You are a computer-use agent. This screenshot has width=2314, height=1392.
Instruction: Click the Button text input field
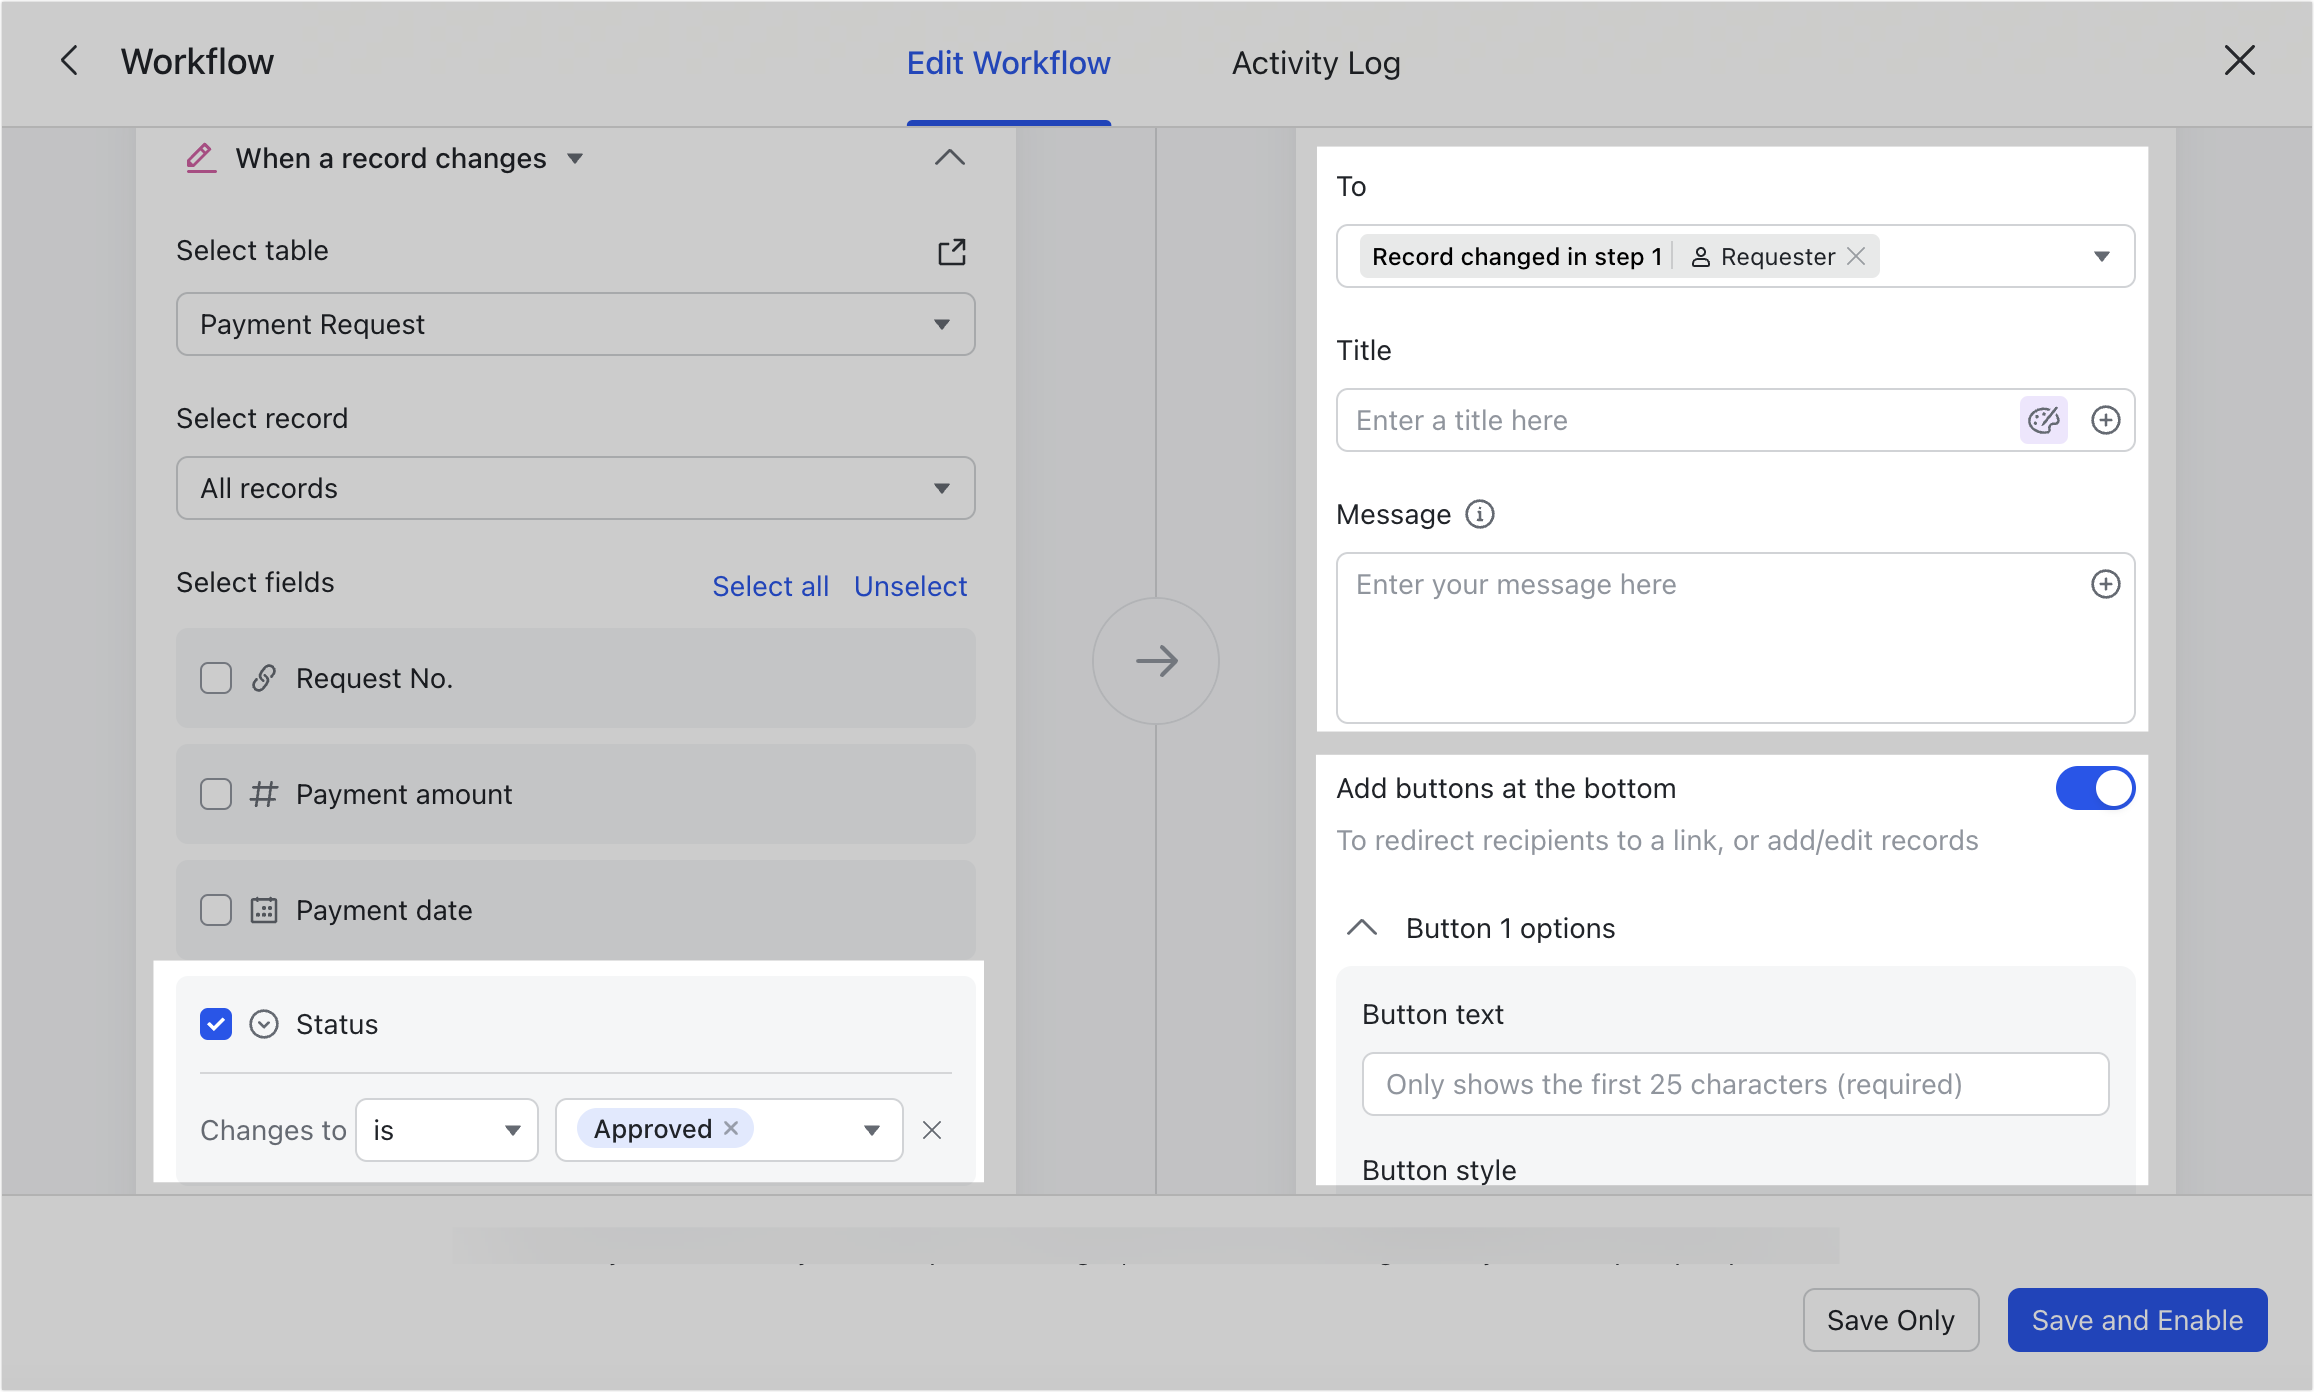[x=1735, y=1084]
